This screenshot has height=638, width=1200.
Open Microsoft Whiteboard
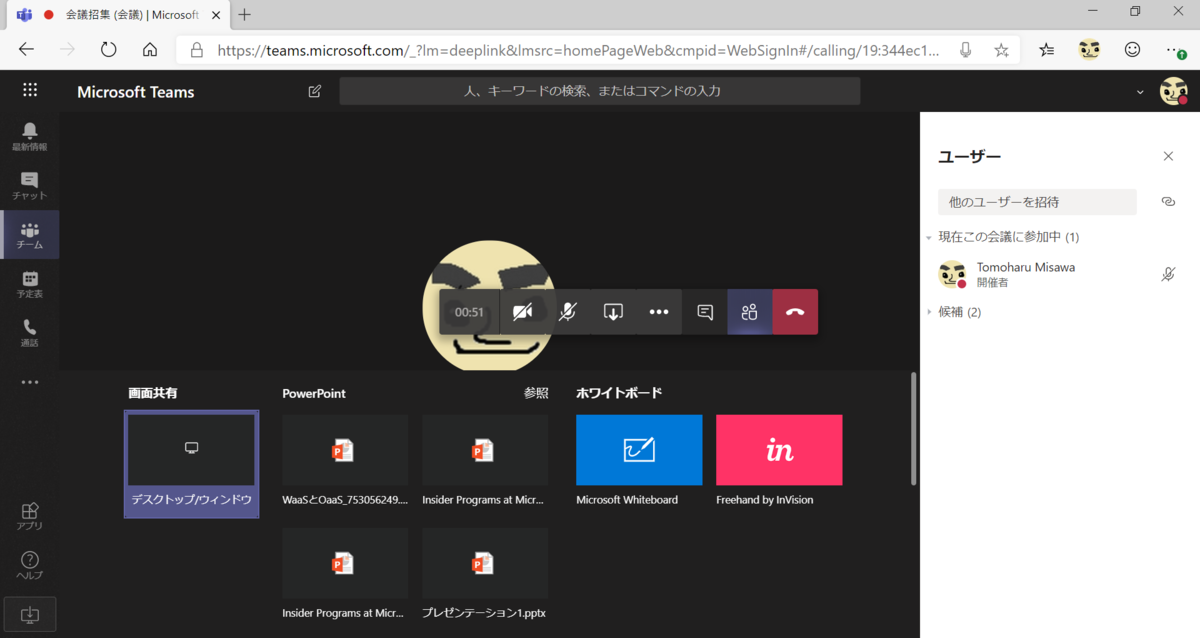[x=639, y=461]
